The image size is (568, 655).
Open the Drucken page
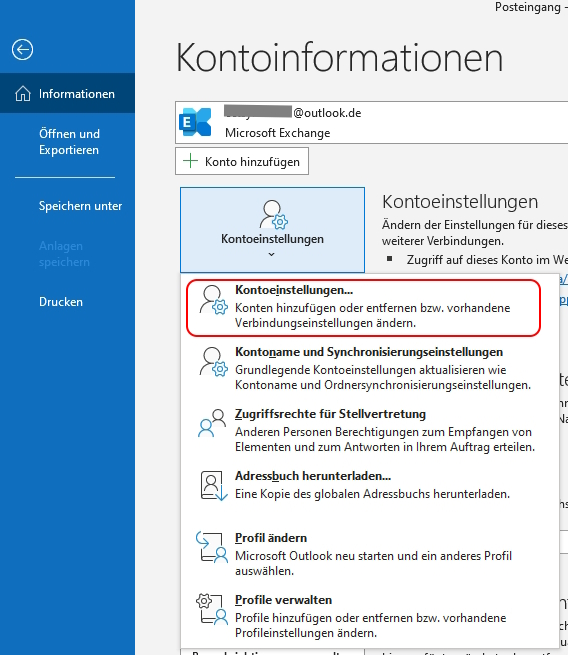pos(61,302)
